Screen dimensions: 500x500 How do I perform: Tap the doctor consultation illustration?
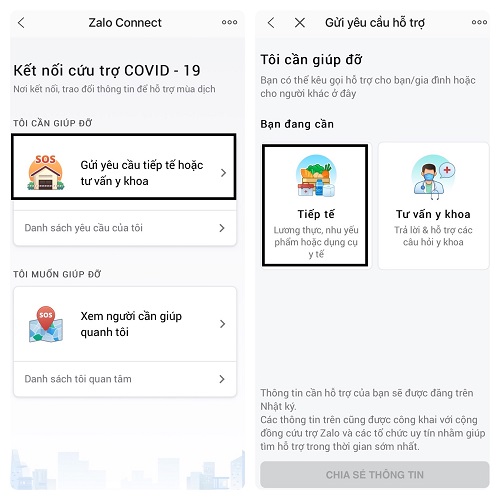[x=433, y=177]
